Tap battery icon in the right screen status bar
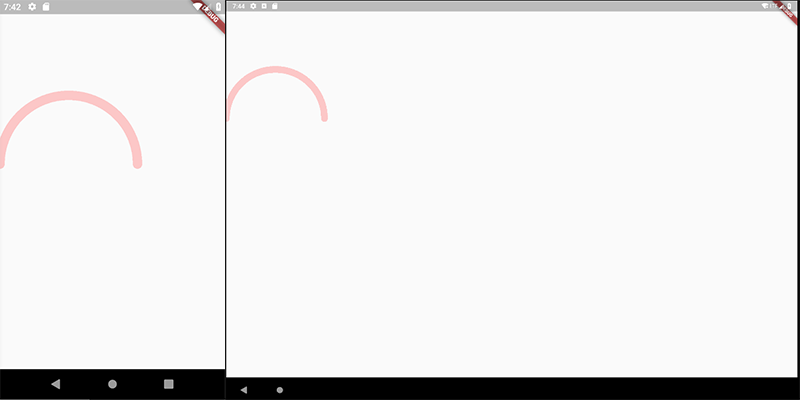Viewport: 800px width, 400px height. 788,6
